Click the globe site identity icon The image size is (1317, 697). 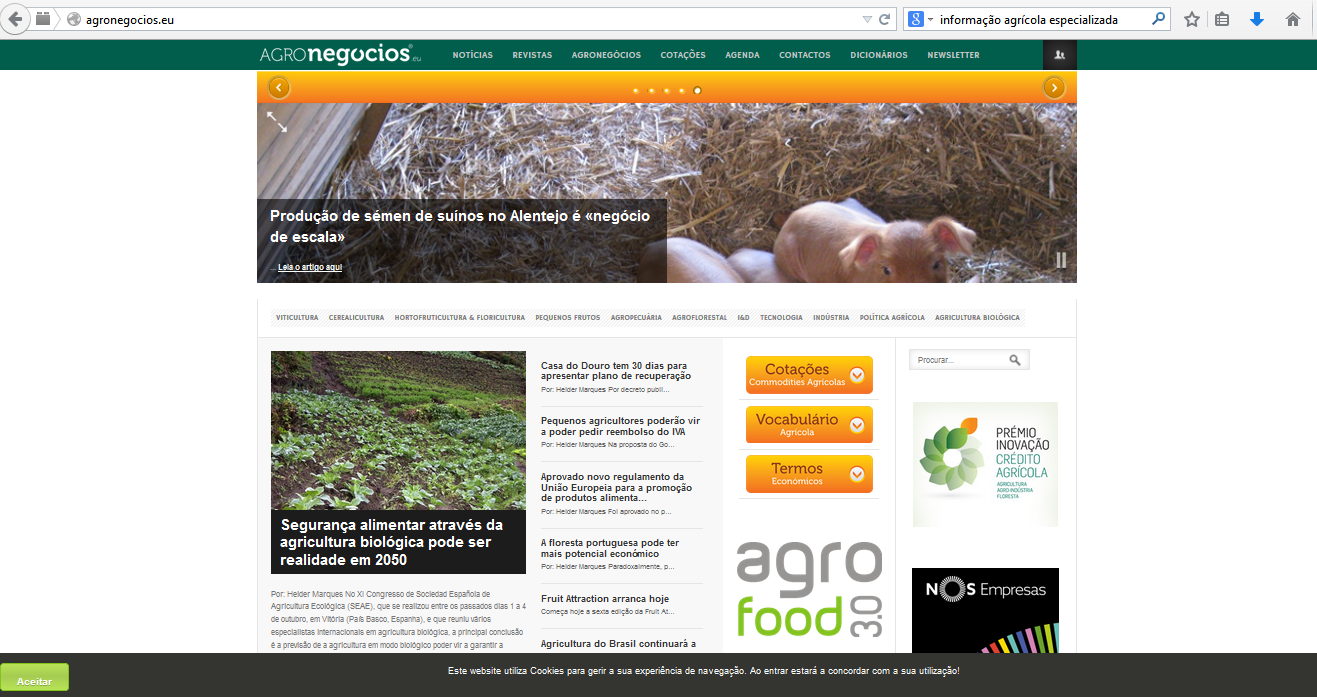point(74,19)
